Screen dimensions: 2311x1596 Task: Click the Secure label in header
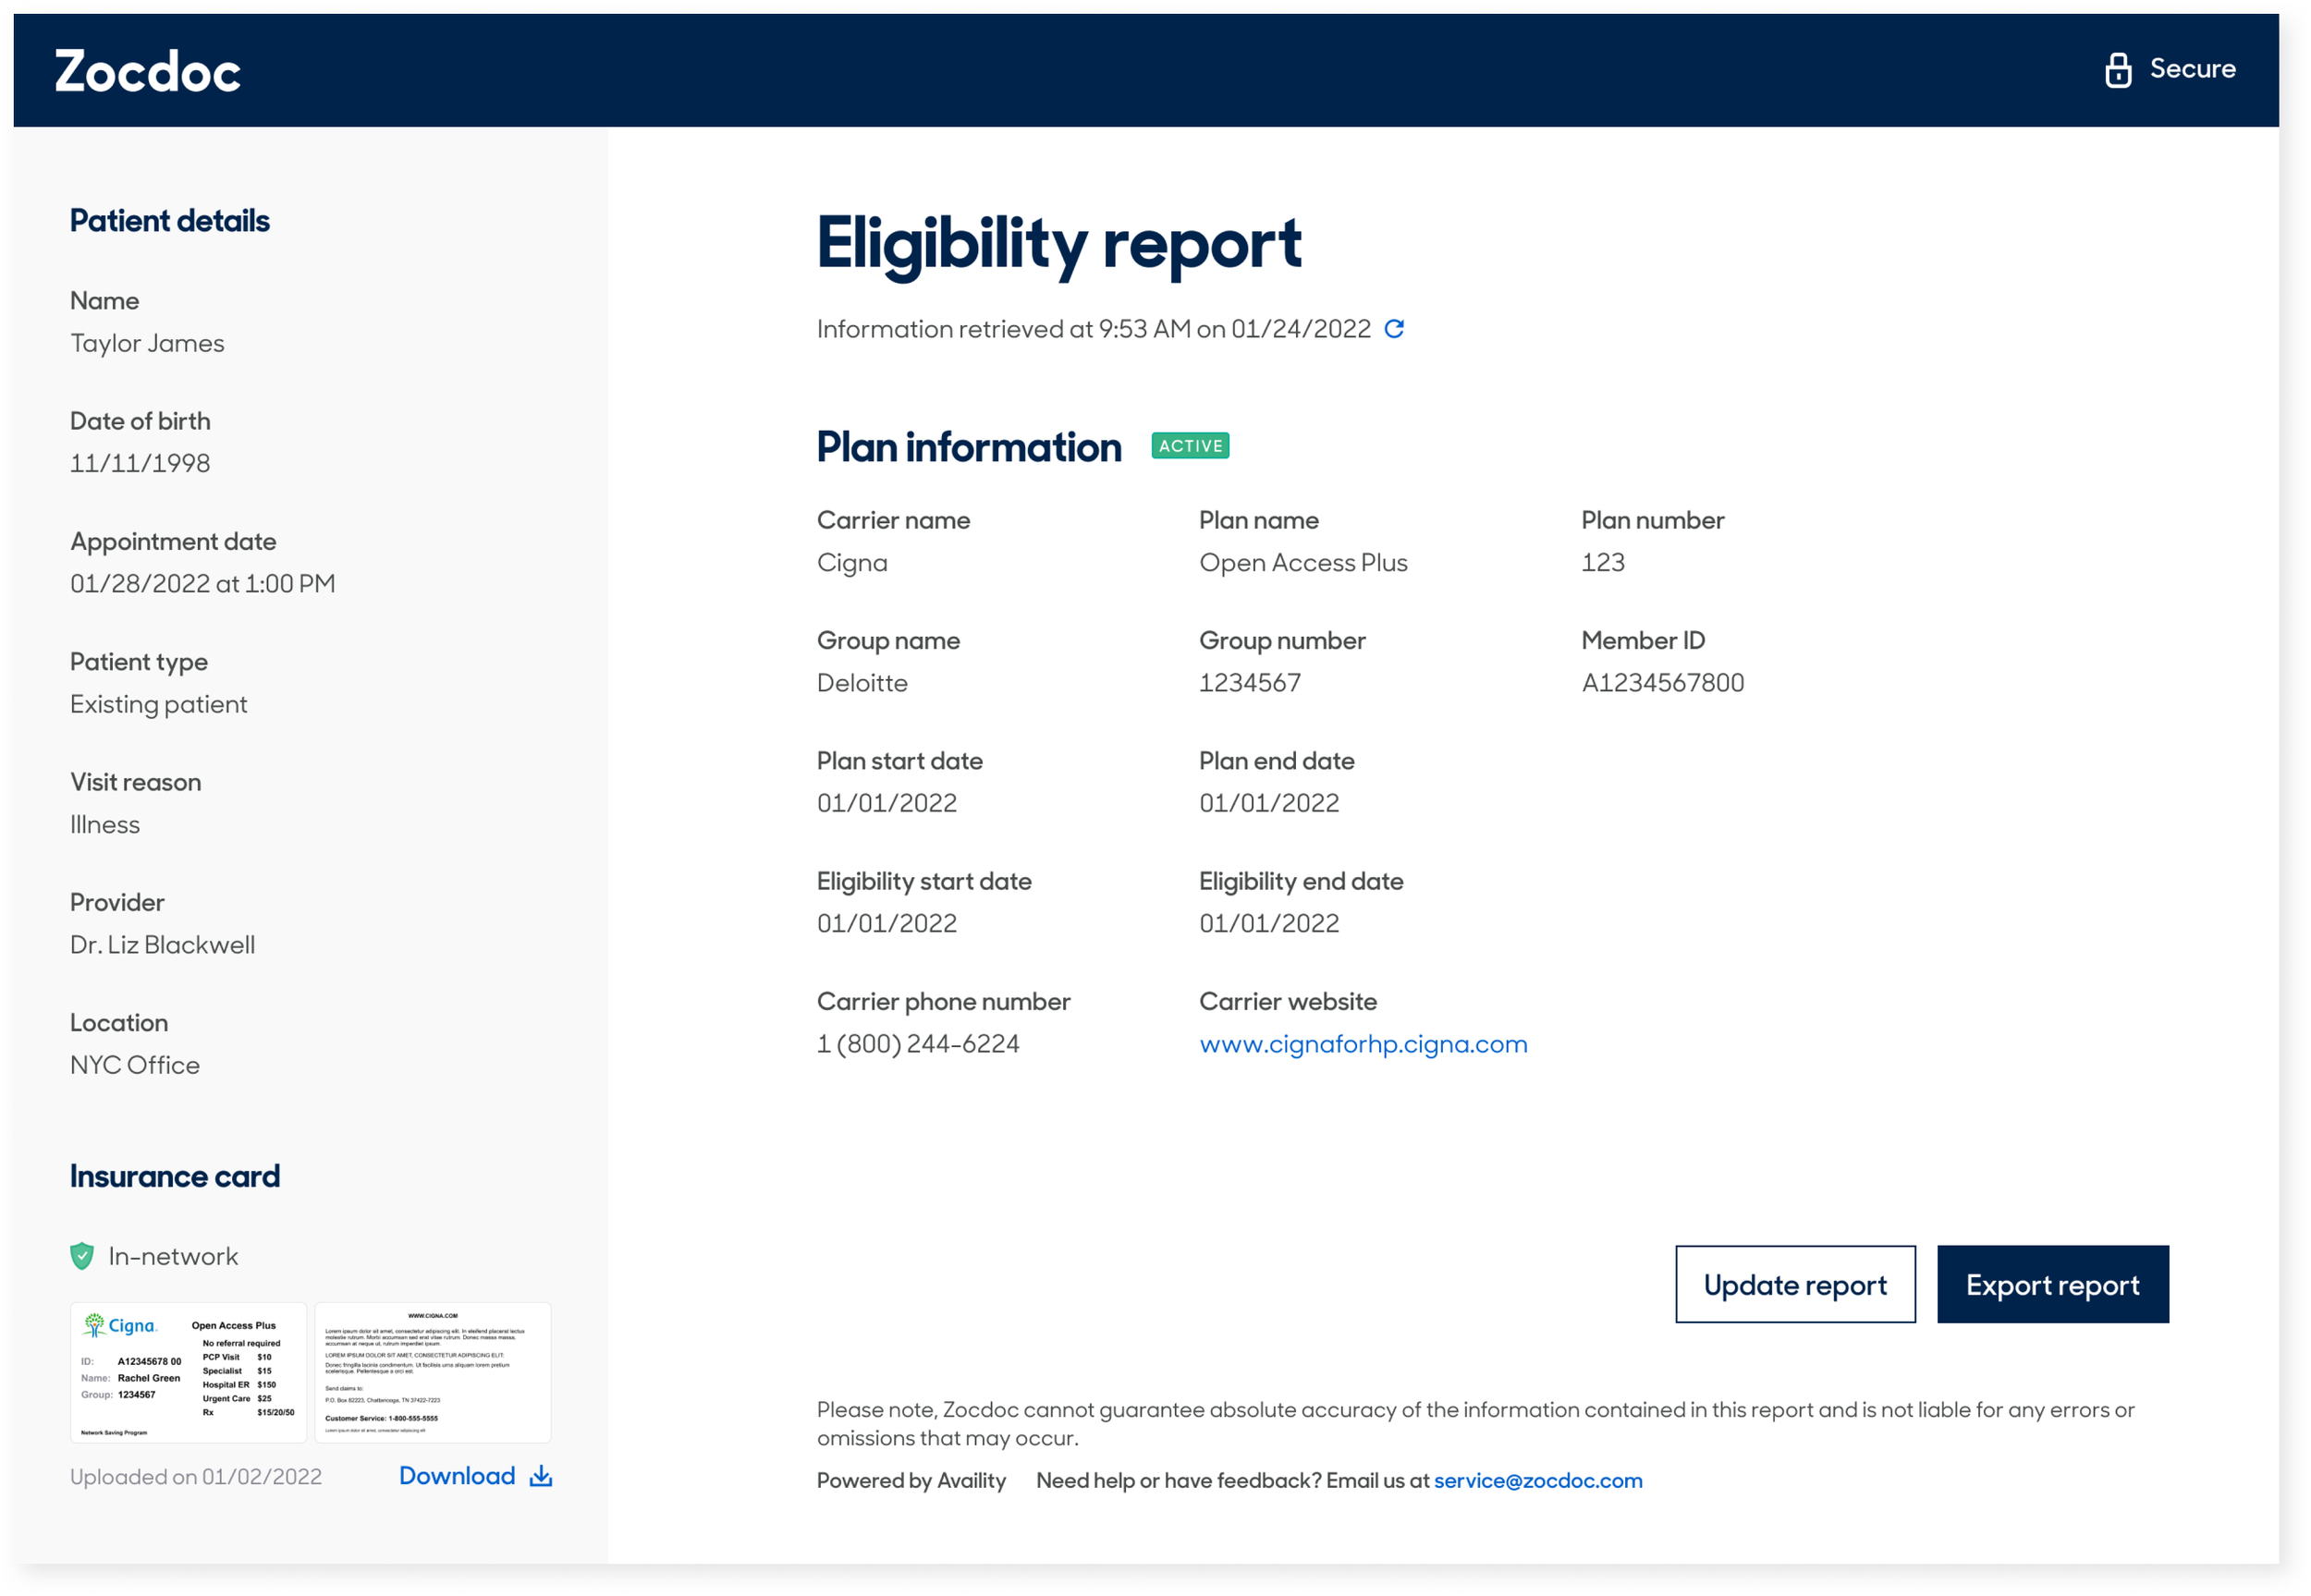2192,69
